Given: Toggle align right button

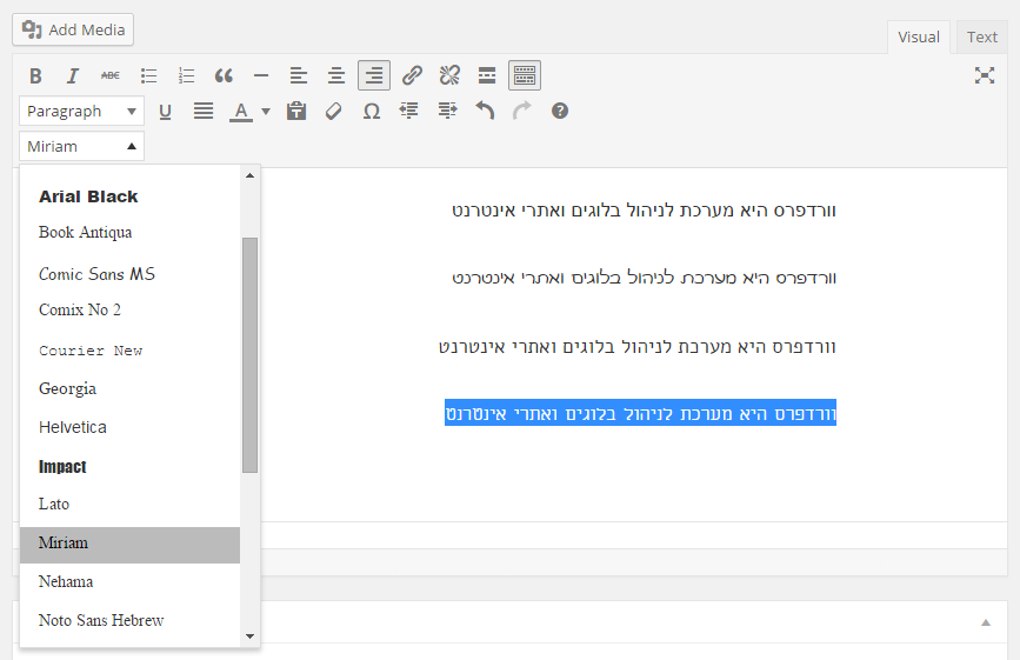Looking at the screenshot, I should click(x=374, y=76).
